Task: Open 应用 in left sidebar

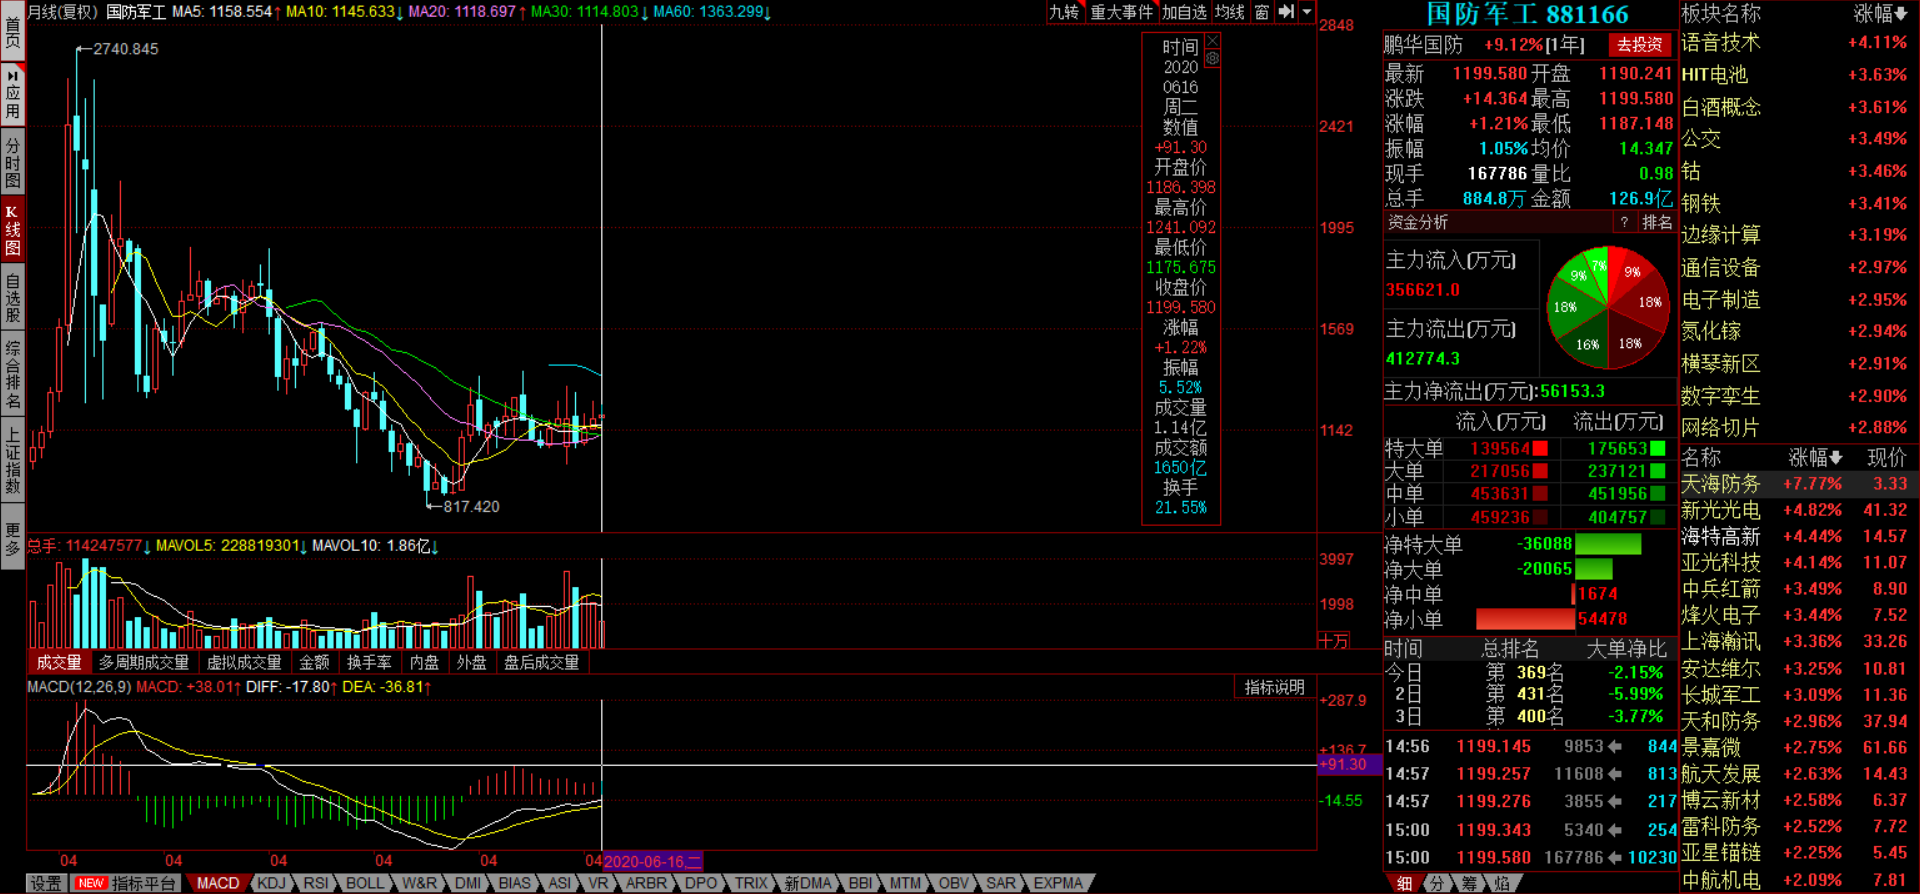Action: tap(12, 95)
